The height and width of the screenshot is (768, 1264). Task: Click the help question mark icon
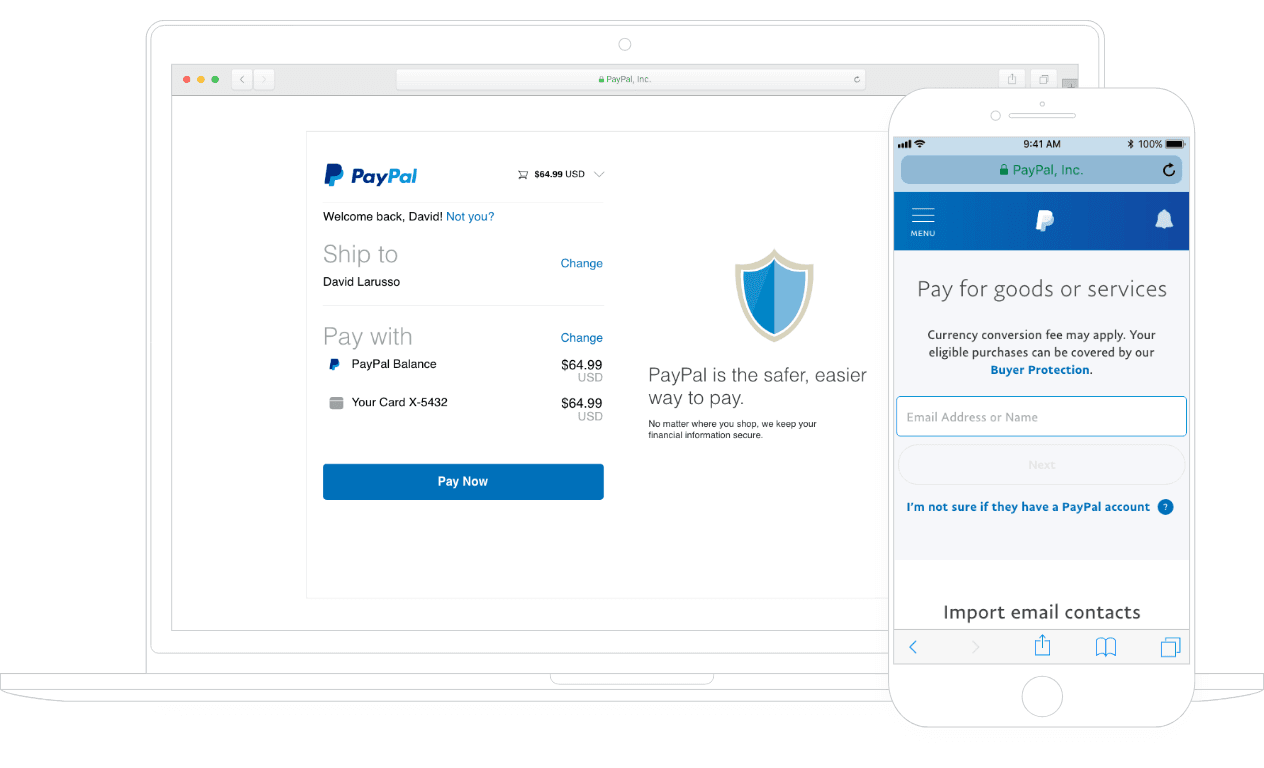(x=1165, y=507)
